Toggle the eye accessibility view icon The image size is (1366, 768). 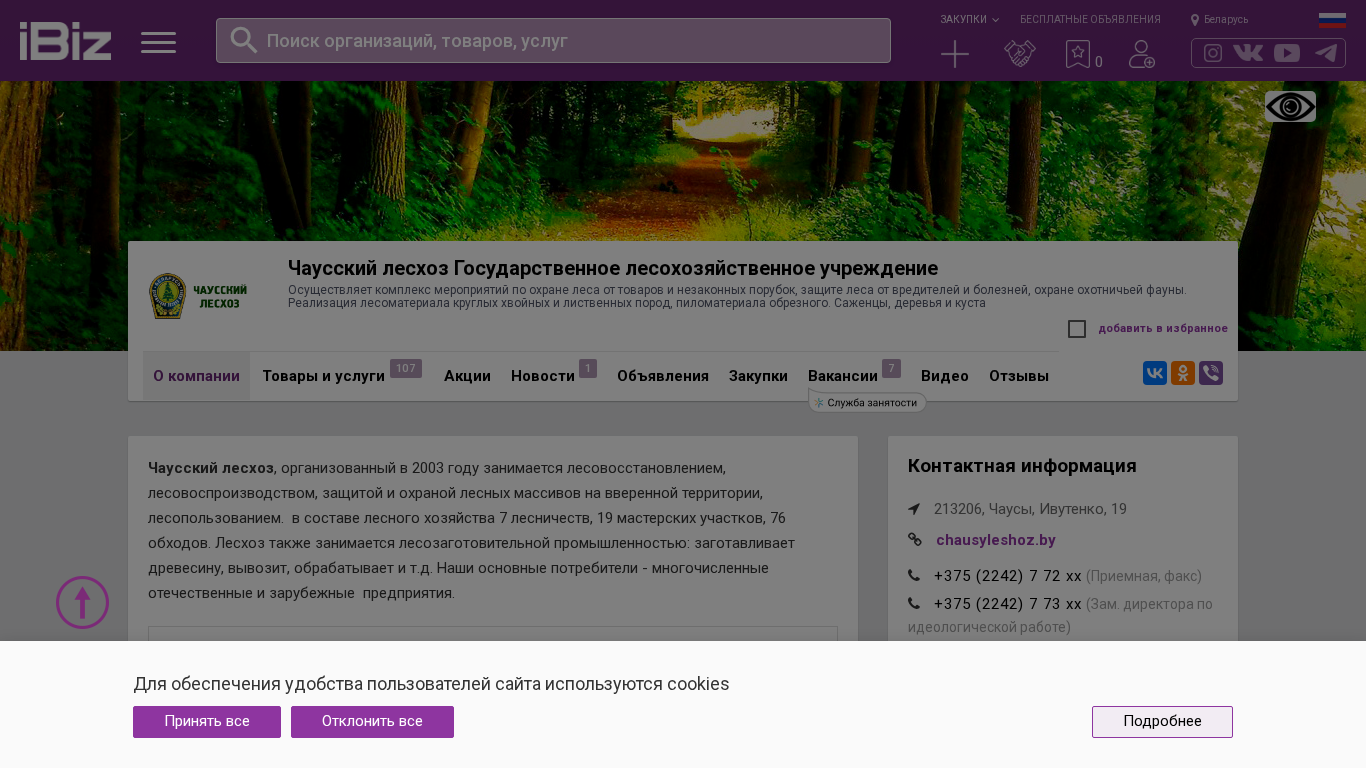click(1290, 106)
